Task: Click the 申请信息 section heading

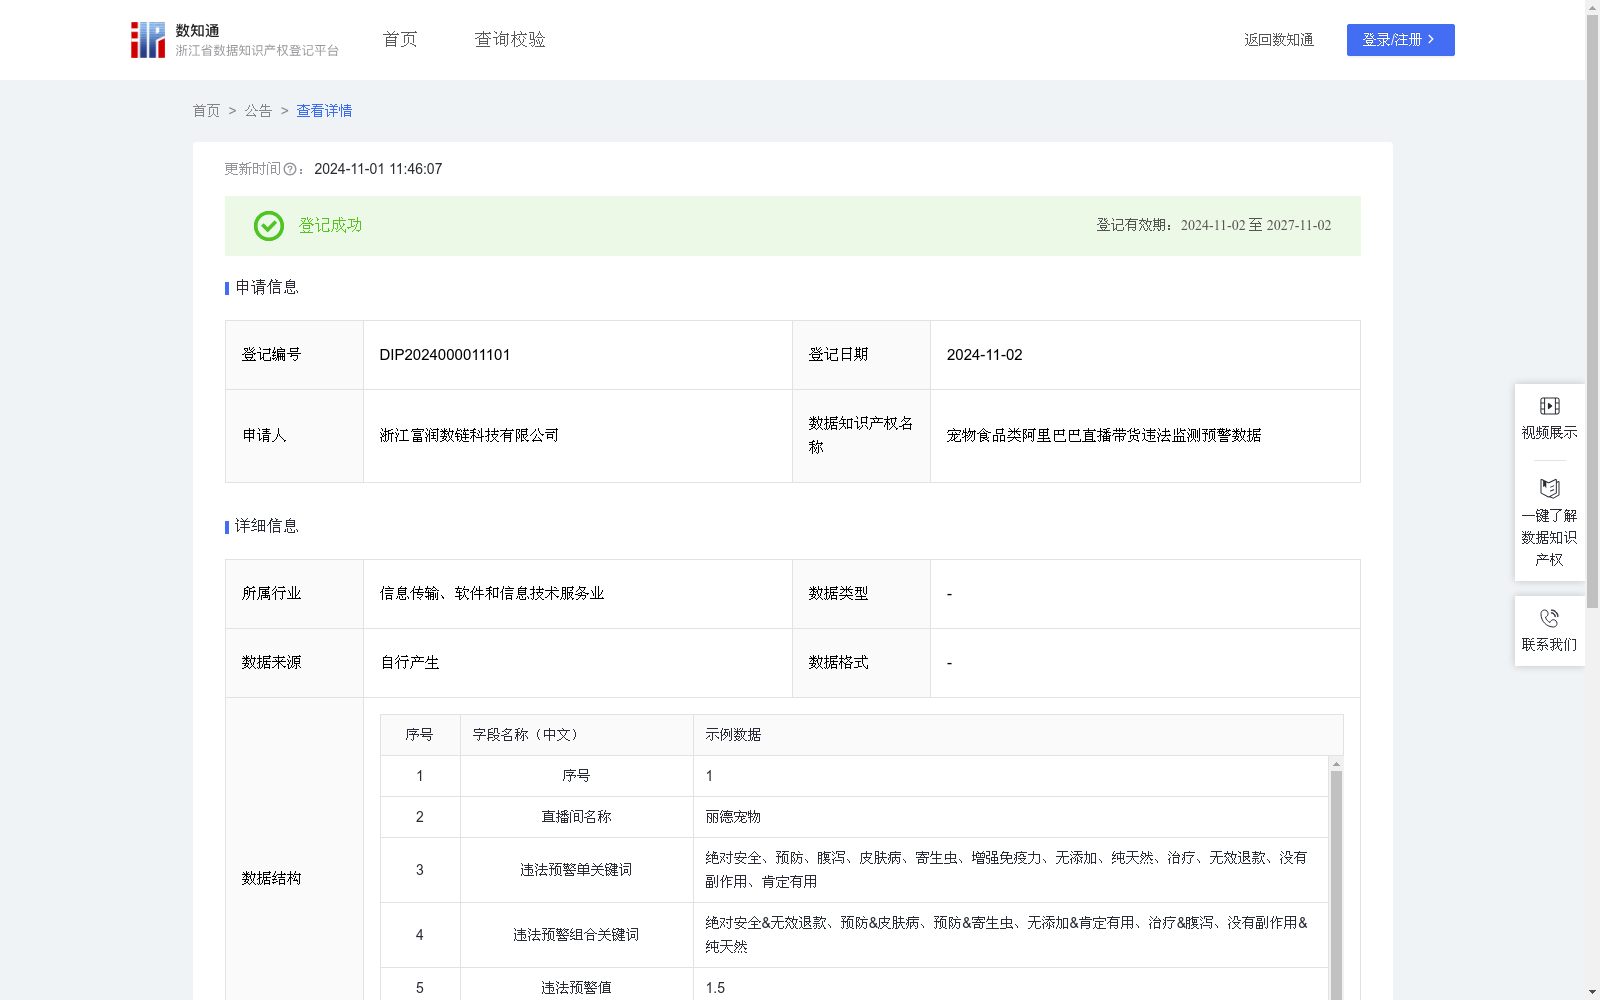Action: click(267, 287)
